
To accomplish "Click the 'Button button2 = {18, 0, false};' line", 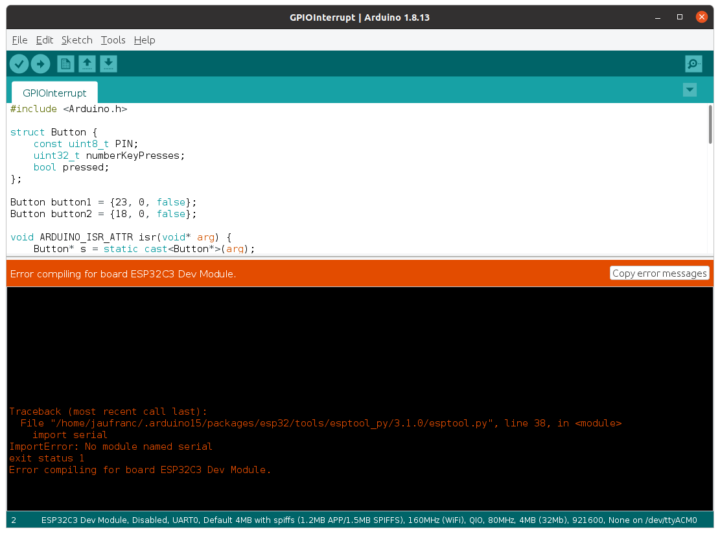I will 103,214.
